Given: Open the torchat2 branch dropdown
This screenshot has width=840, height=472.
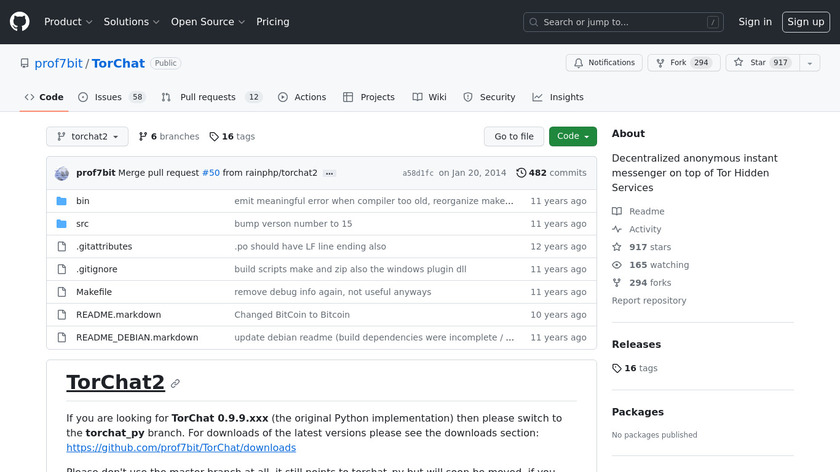Looking at the screenshot, I should pyautogui.click(x=87, y=136).
